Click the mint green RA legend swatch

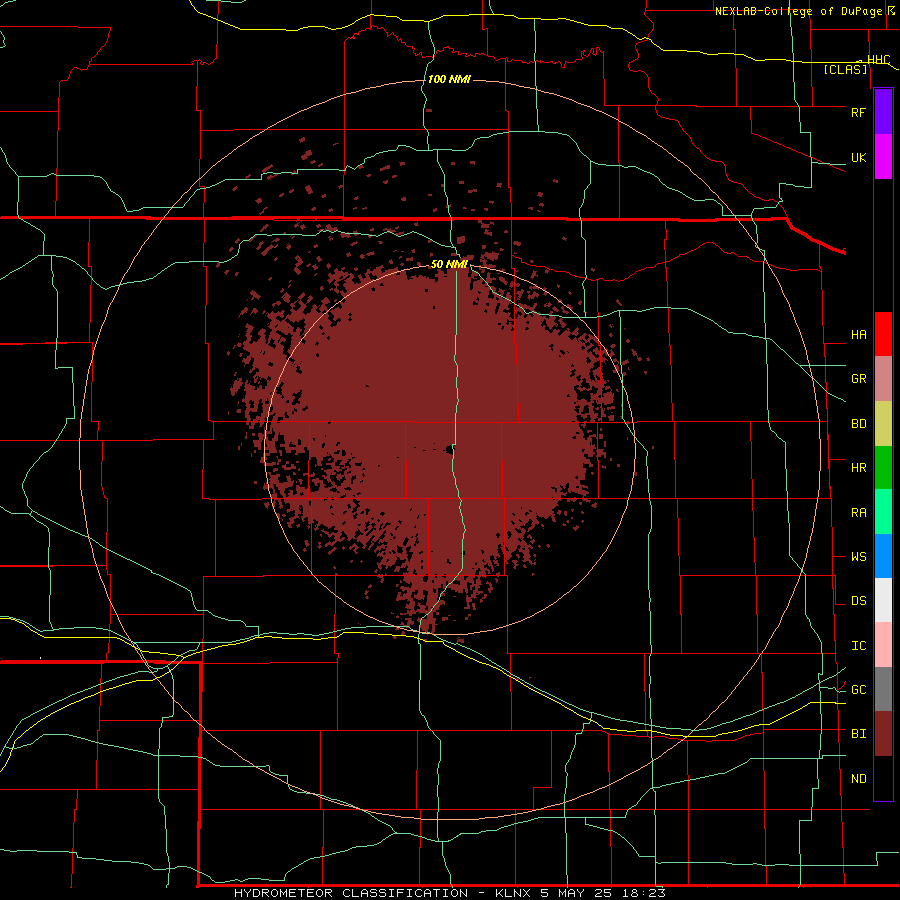[883, 512]
